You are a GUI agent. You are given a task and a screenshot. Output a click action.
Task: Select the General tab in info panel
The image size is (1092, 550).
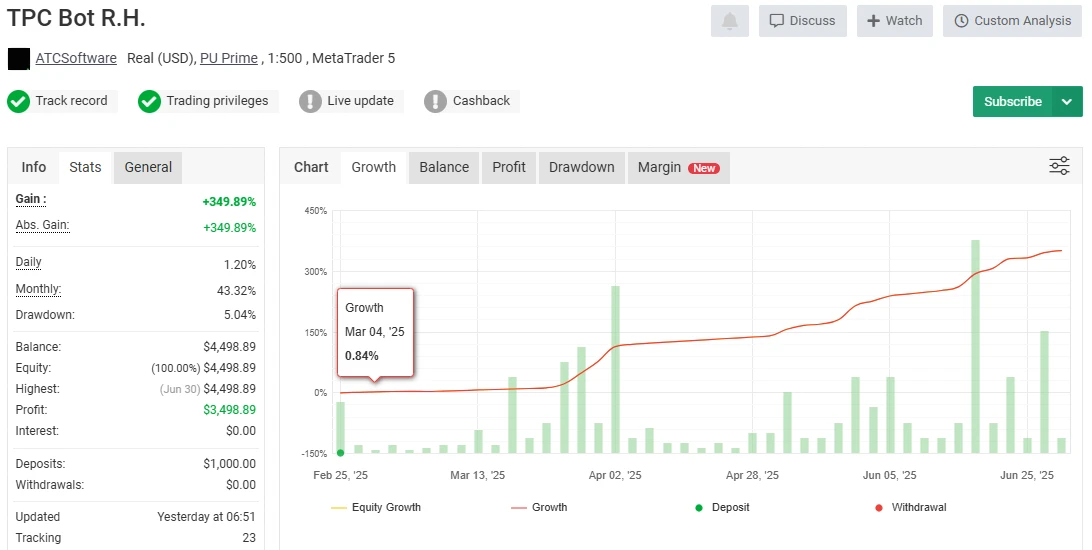click(x=148, y=167)
